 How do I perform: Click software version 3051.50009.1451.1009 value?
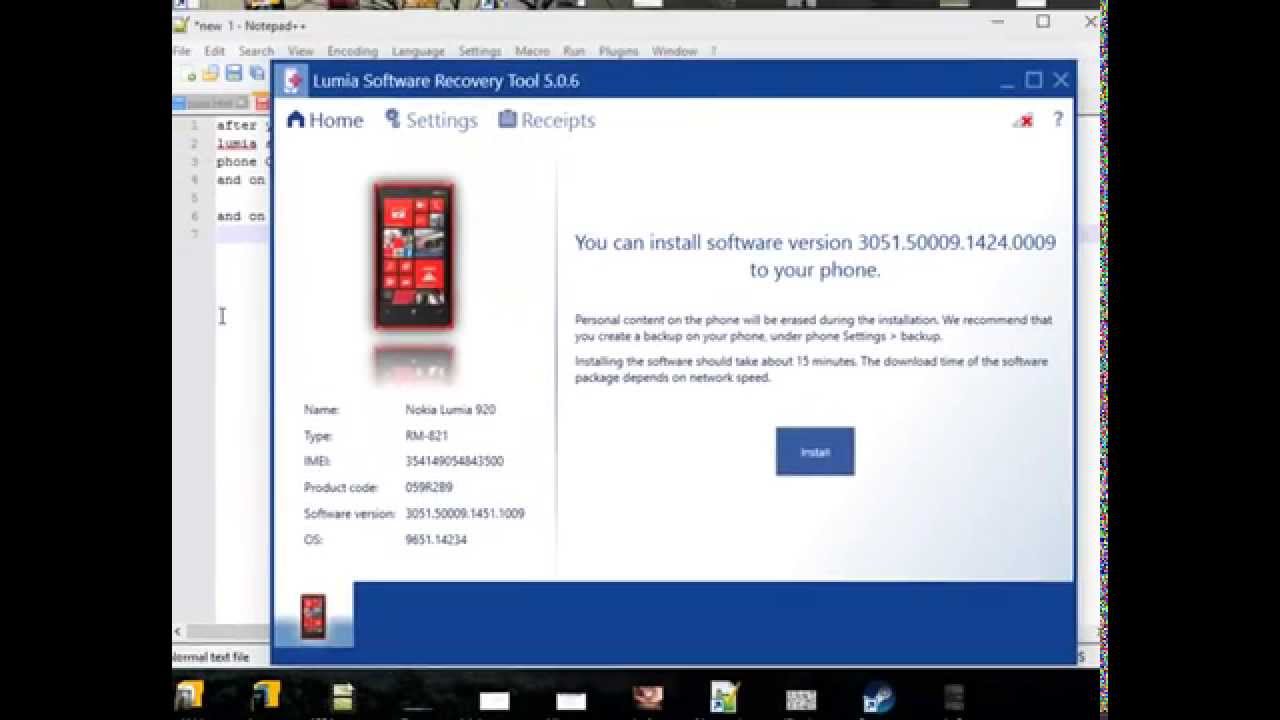pos(465,513)
